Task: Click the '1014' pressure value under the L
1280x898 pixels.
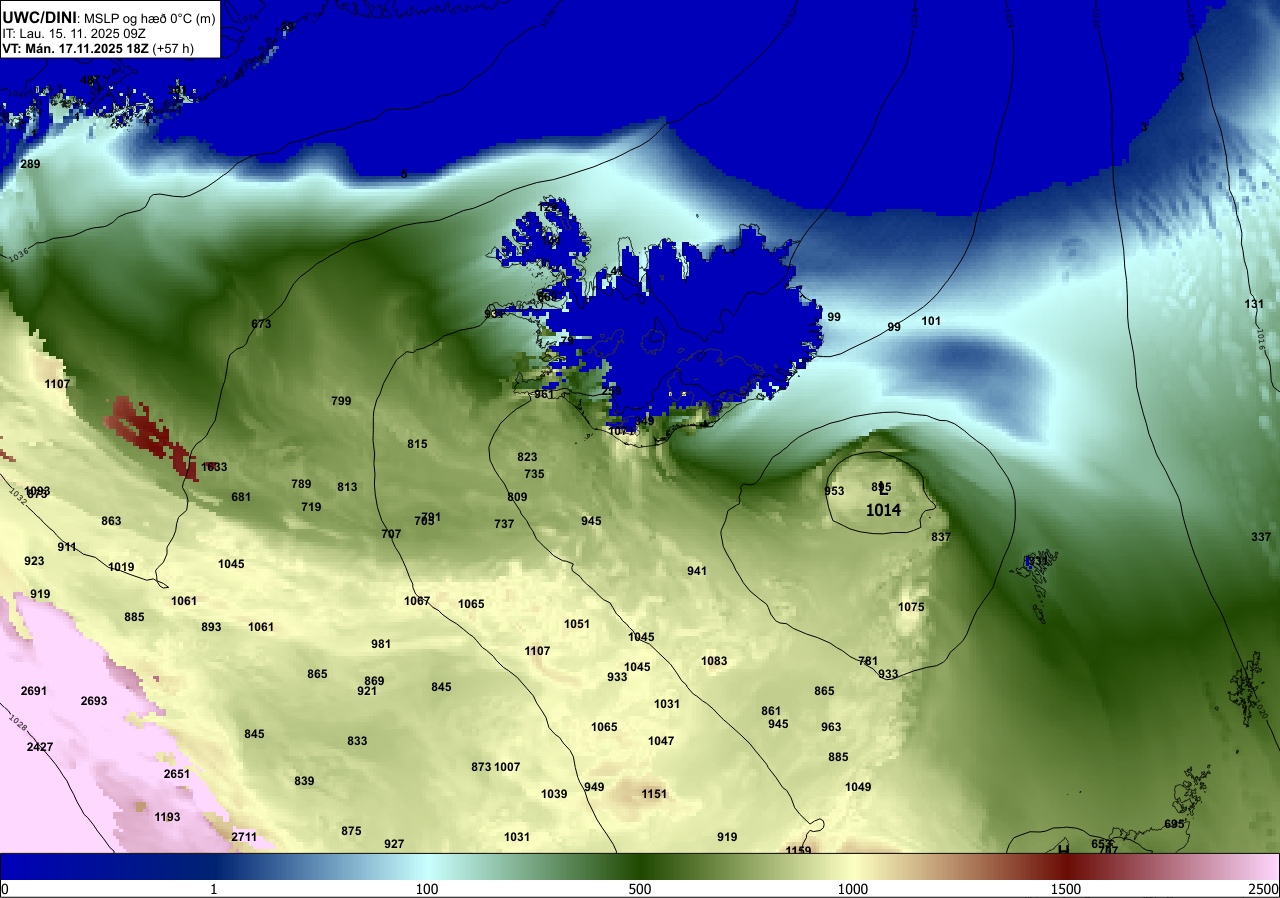Action: point(883,510)
